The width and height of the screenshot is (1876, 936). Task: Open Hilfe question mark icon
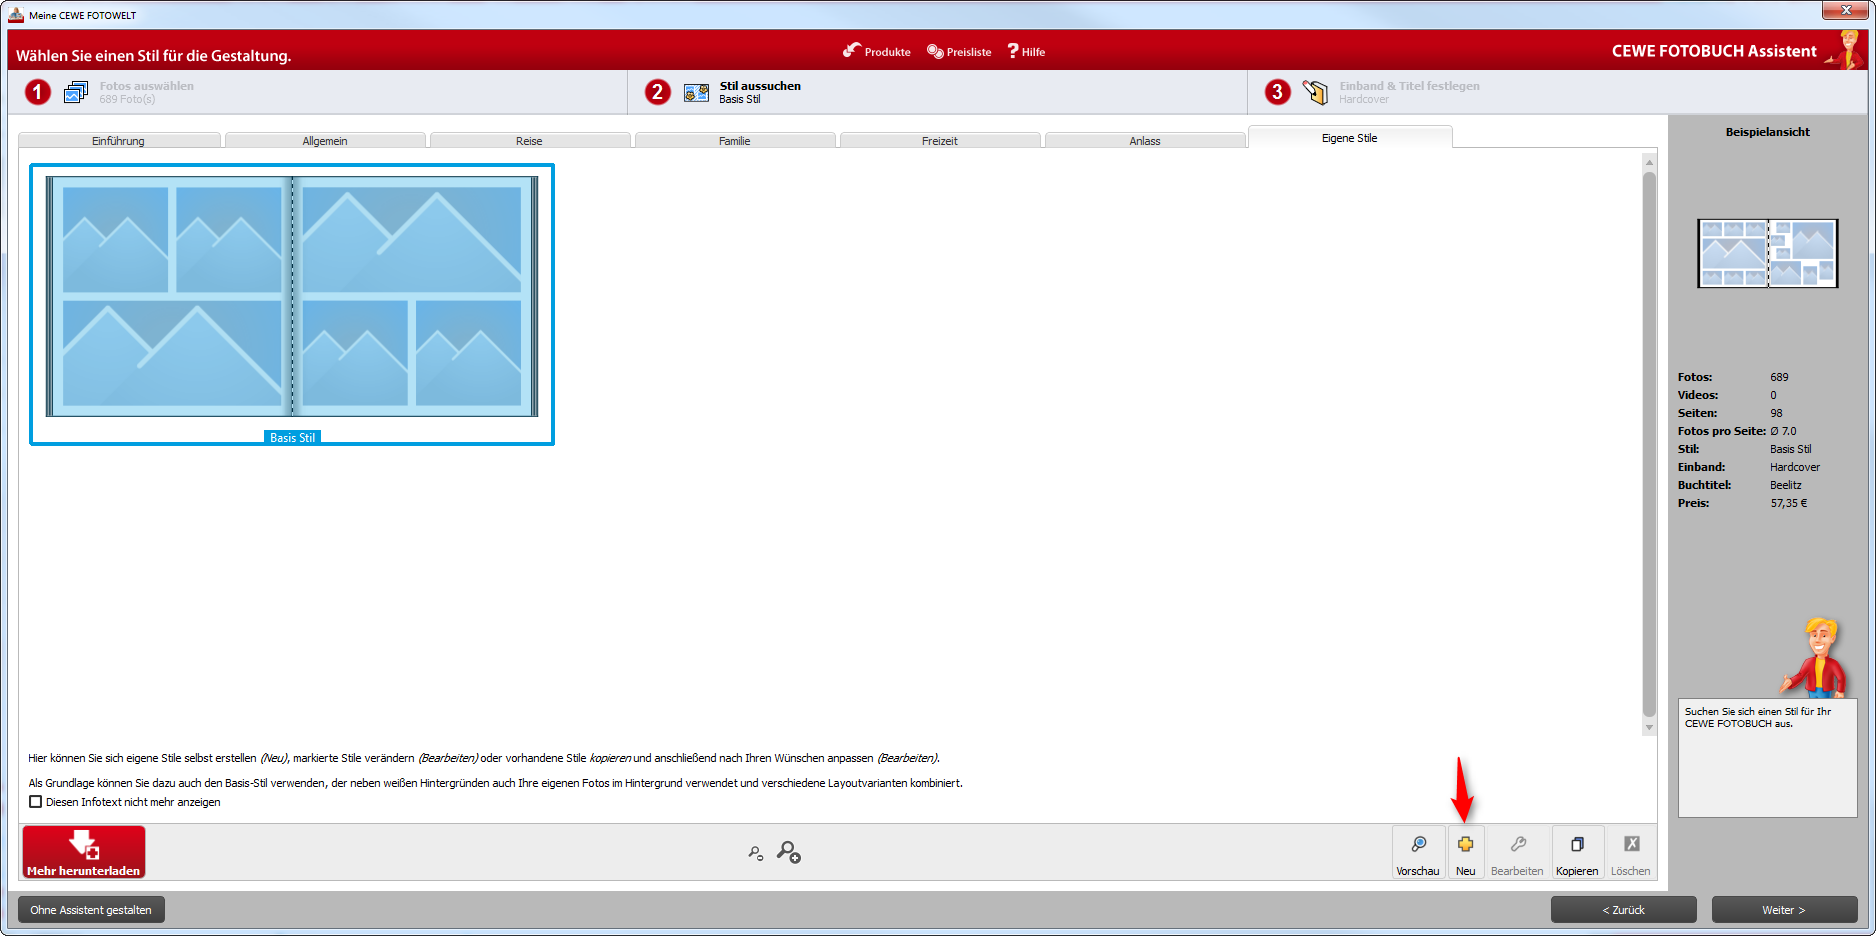coord(1013,50)
